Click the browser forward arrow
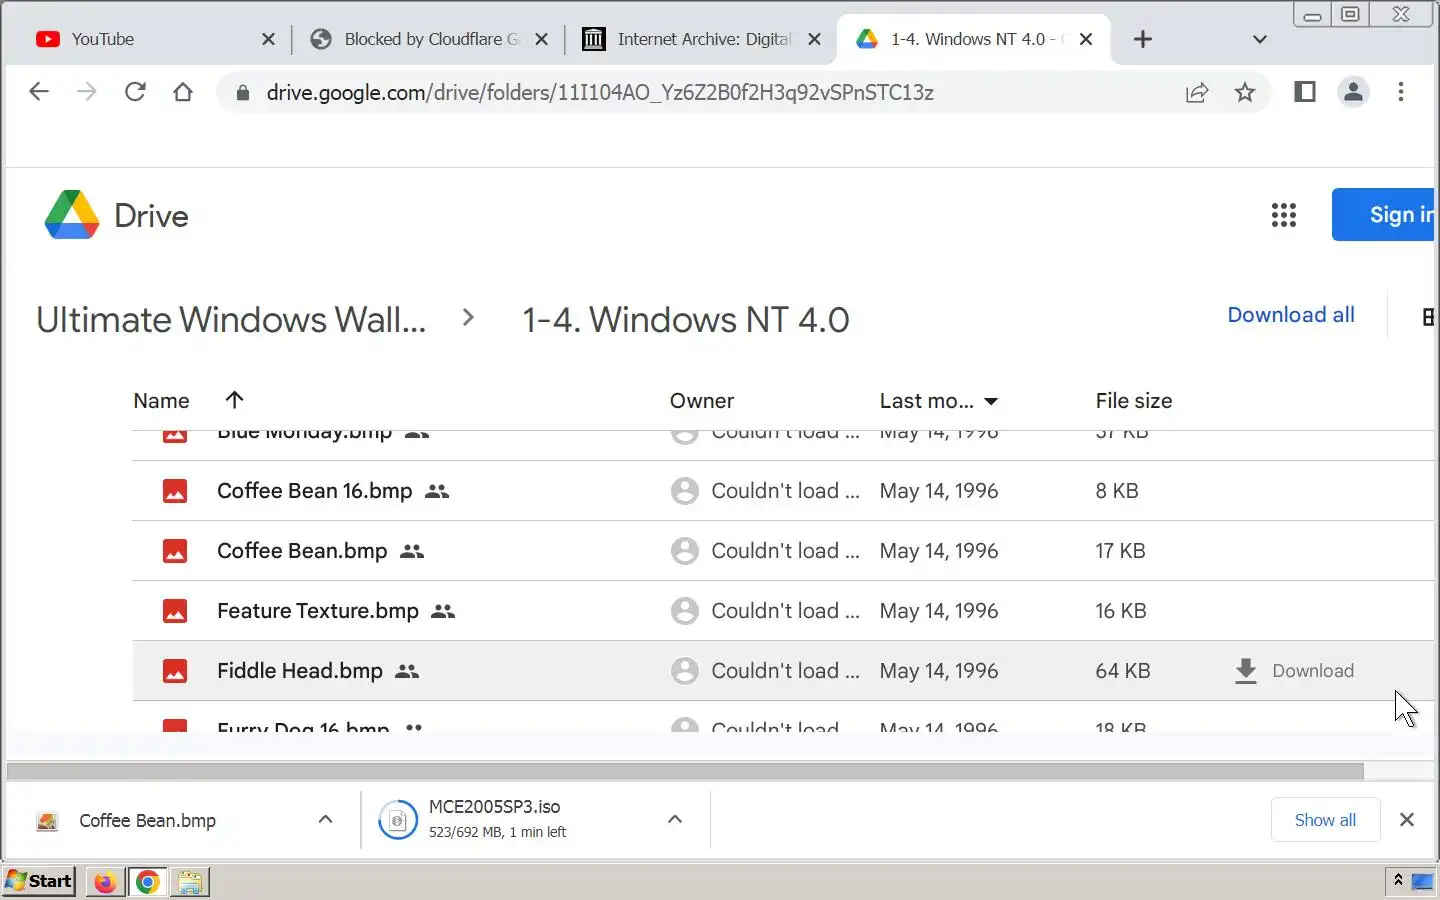 tap(87, 92)
